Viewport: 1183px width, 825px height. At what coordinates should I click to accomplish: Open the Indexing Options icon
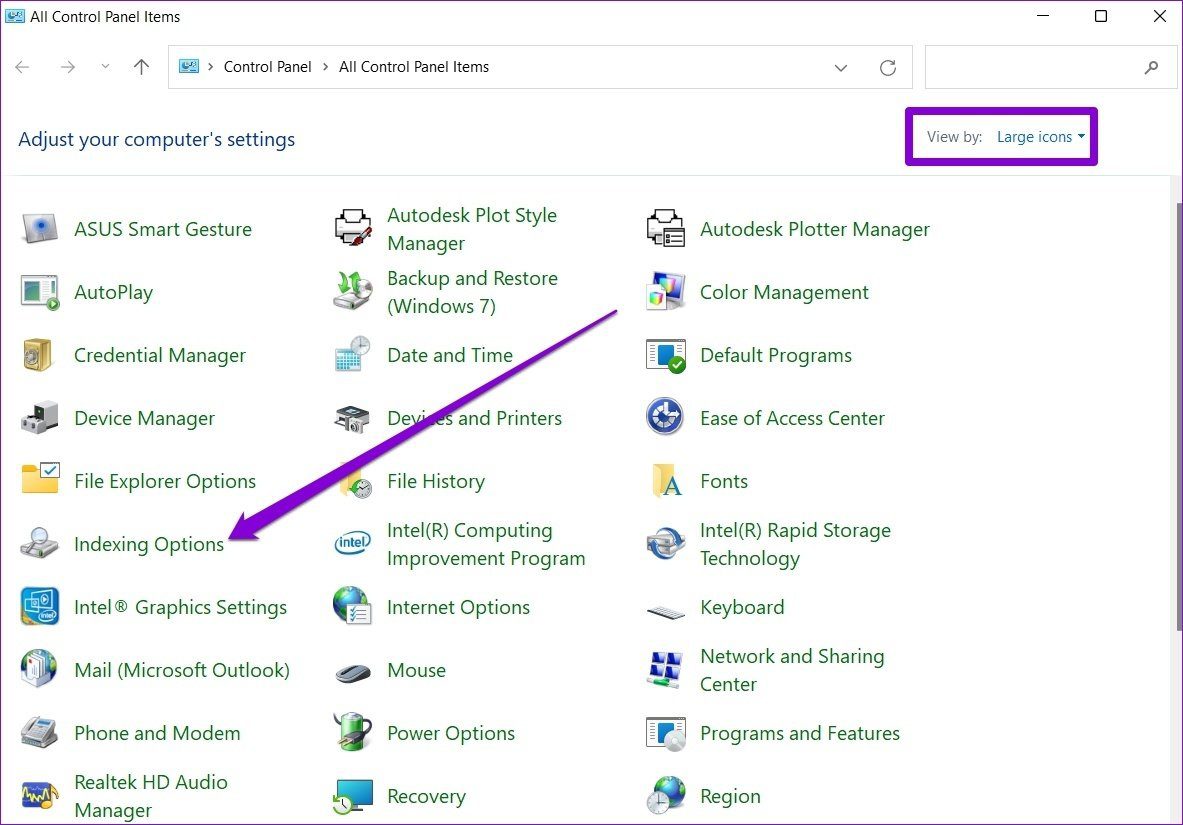point(39,543)
